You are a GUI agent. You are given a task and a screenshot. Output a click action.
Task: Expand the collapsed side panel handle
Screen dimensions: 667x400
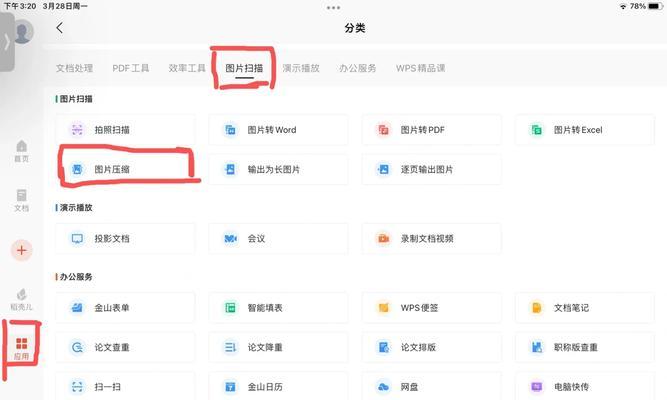(x=7, y=42)
